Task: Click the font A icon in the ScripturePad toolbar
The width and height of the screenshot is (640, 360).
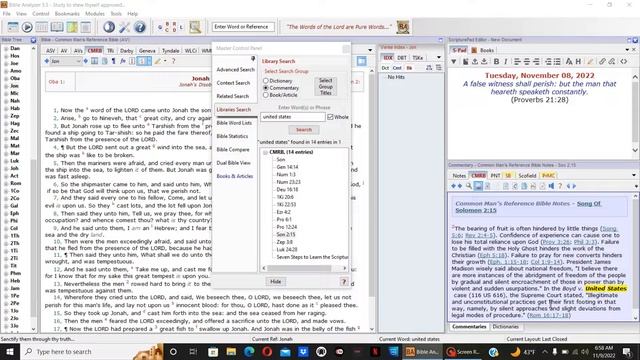Action: (569, 62)
